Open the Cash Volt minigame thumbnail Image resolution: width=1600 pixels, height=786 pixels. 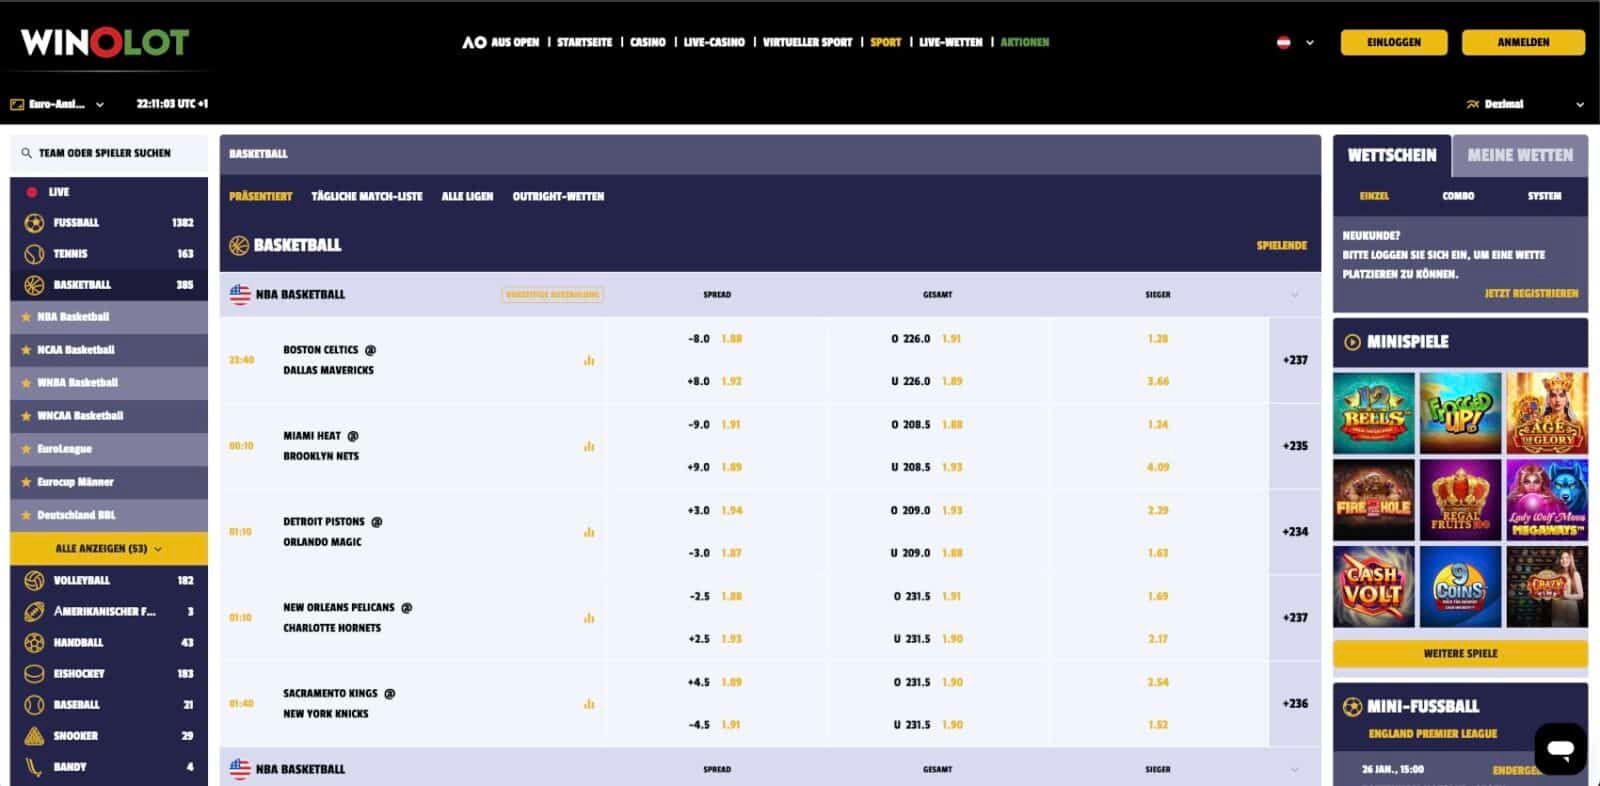pos(1373,587)
